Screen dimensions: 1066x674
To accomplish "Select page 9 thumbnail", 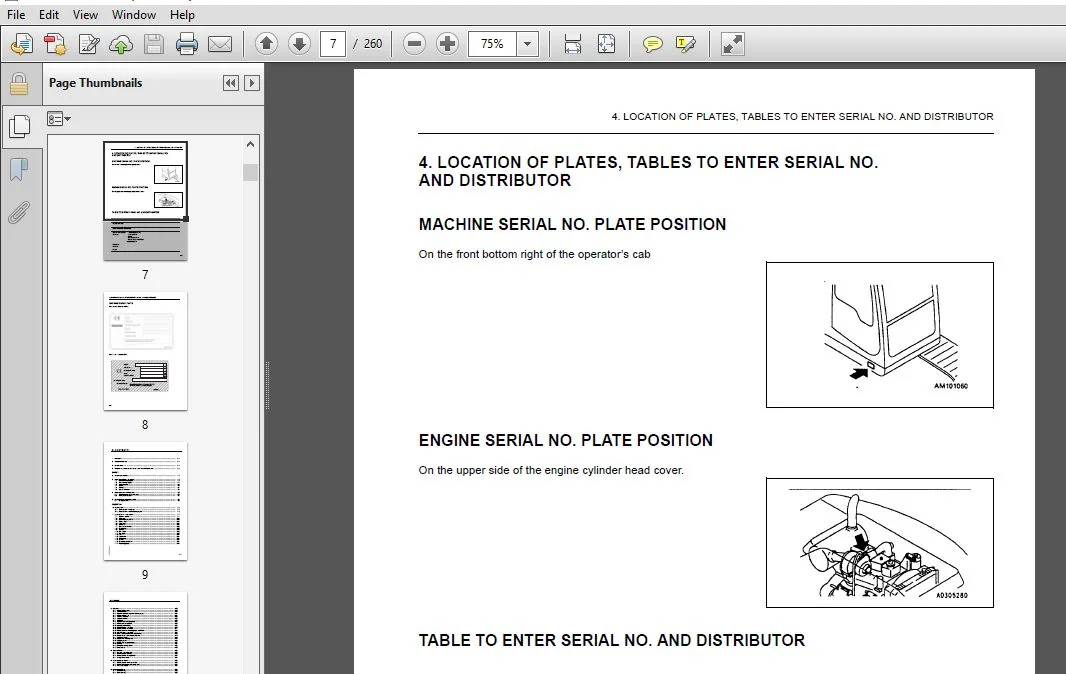I will point(145,501).
